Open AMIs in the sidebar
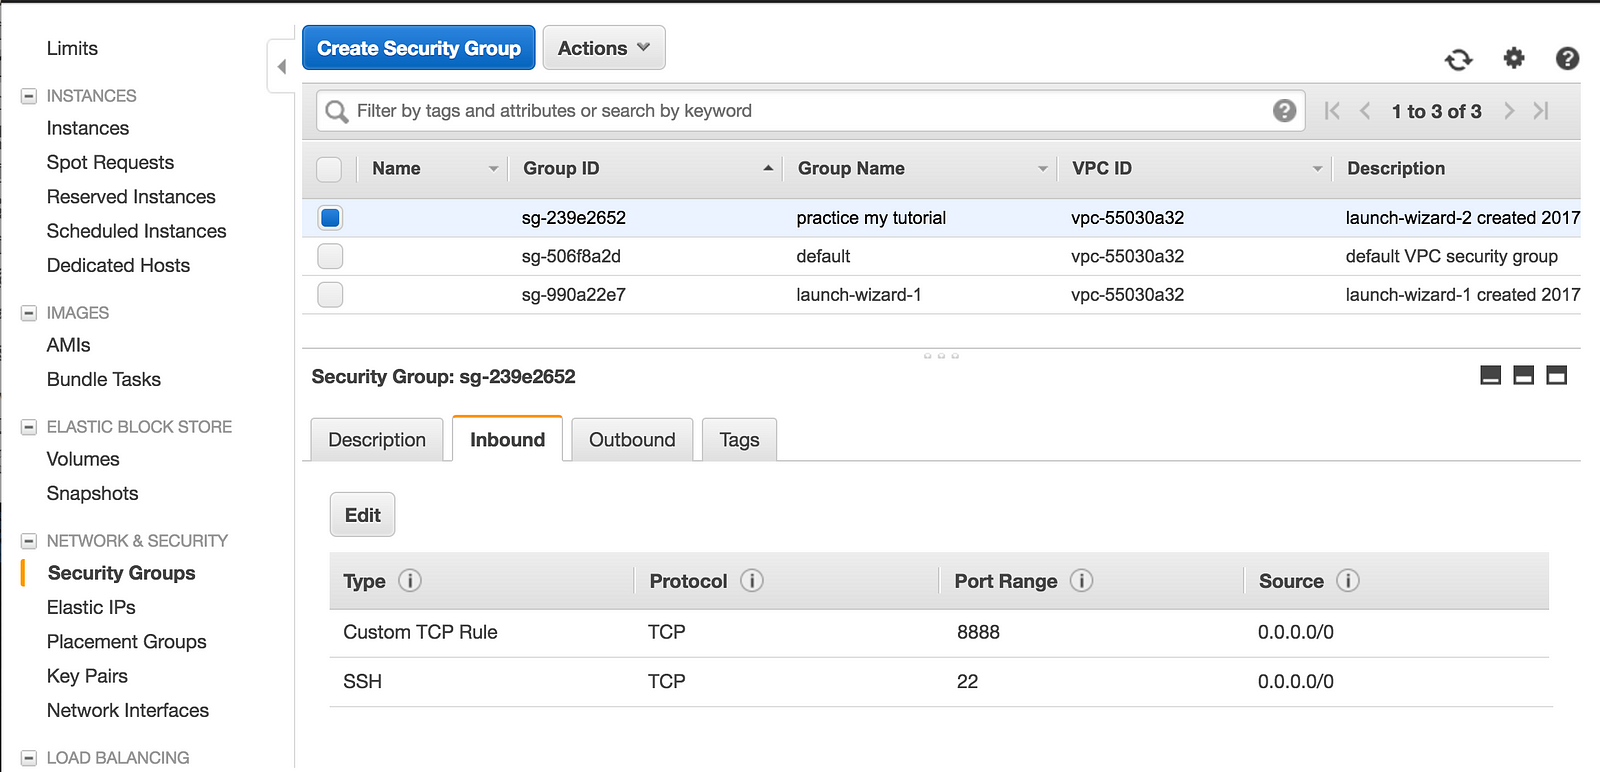 [x=68, y=345]
